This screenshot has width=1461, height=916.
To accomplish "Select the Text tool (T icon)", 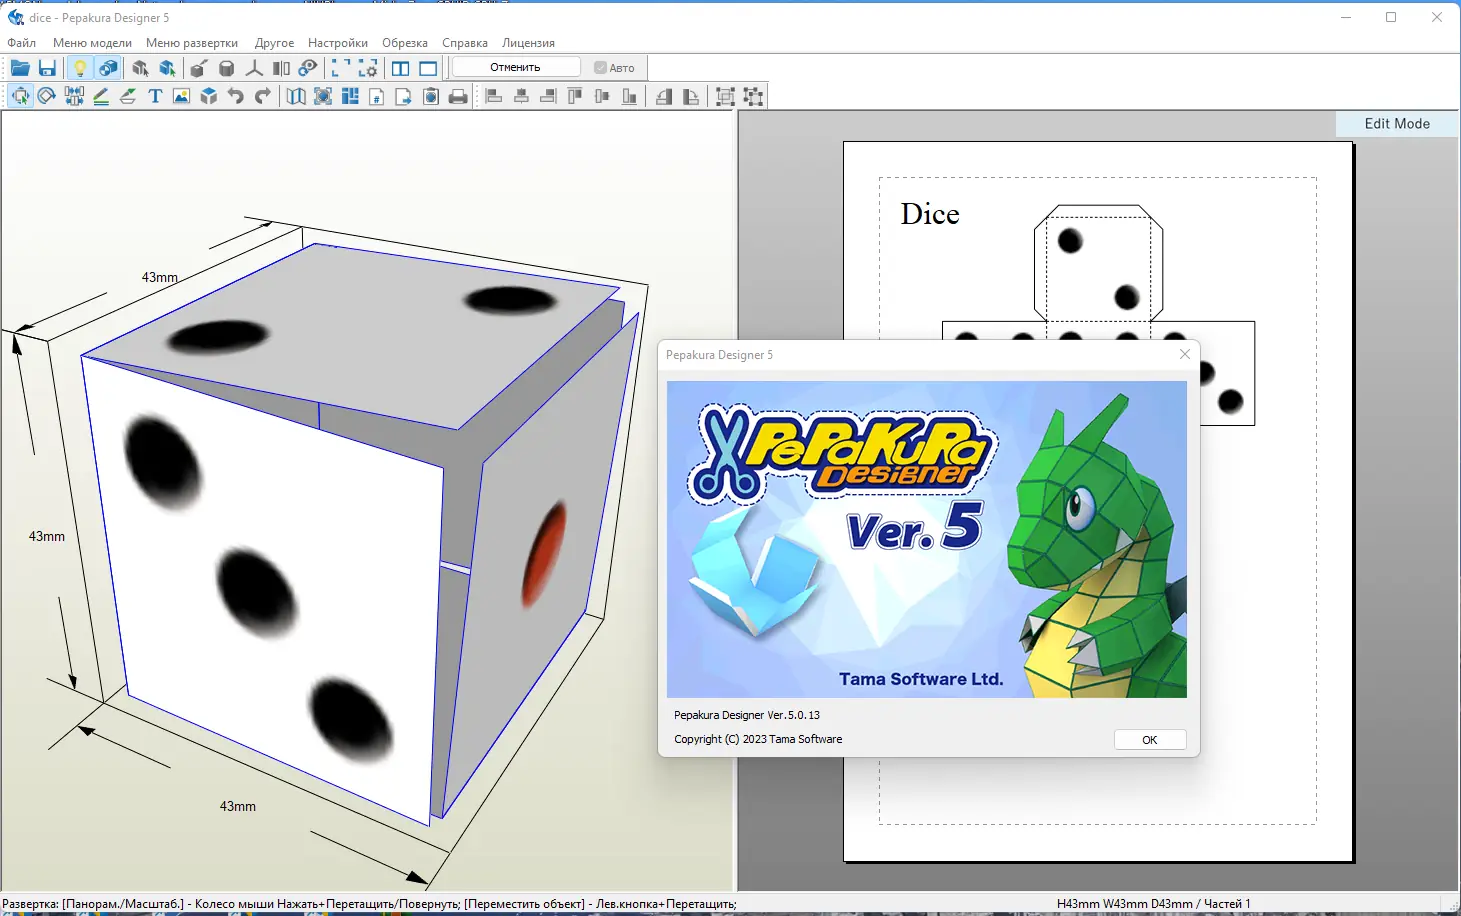I will (155, 96).
